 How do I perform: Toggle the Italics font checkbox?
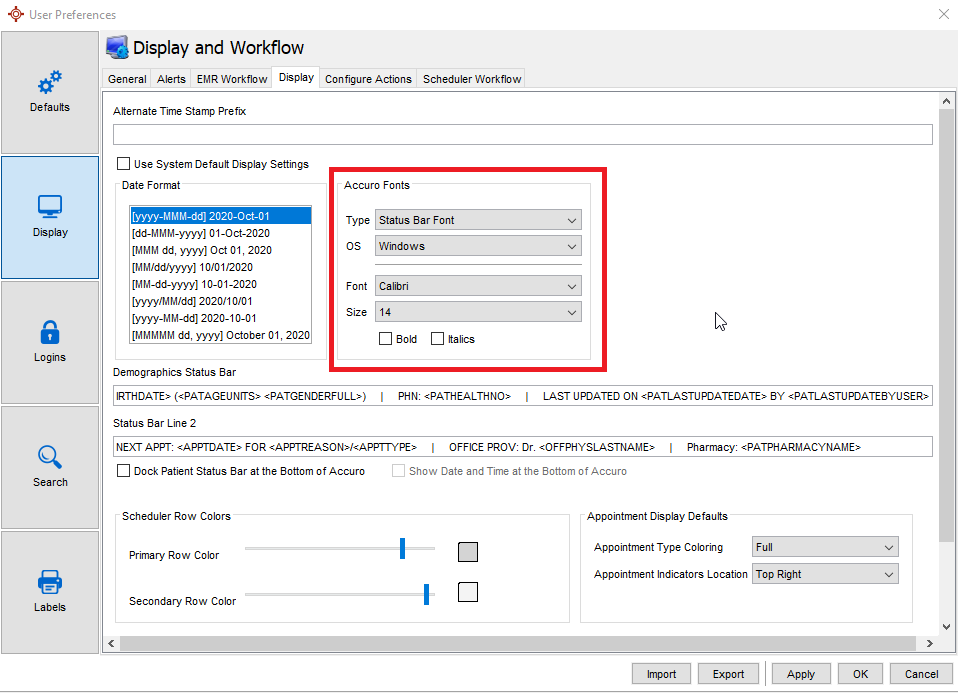tap(437, 339)
